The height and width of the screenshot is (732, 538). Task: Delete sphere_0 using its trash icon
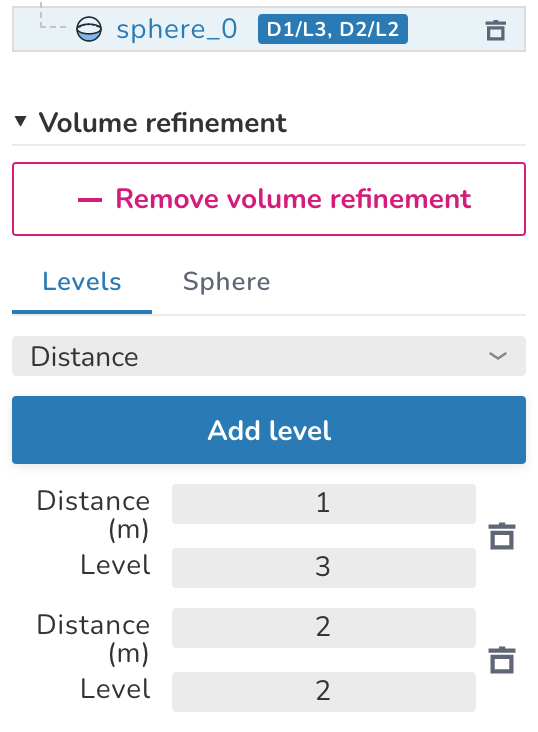496,30
